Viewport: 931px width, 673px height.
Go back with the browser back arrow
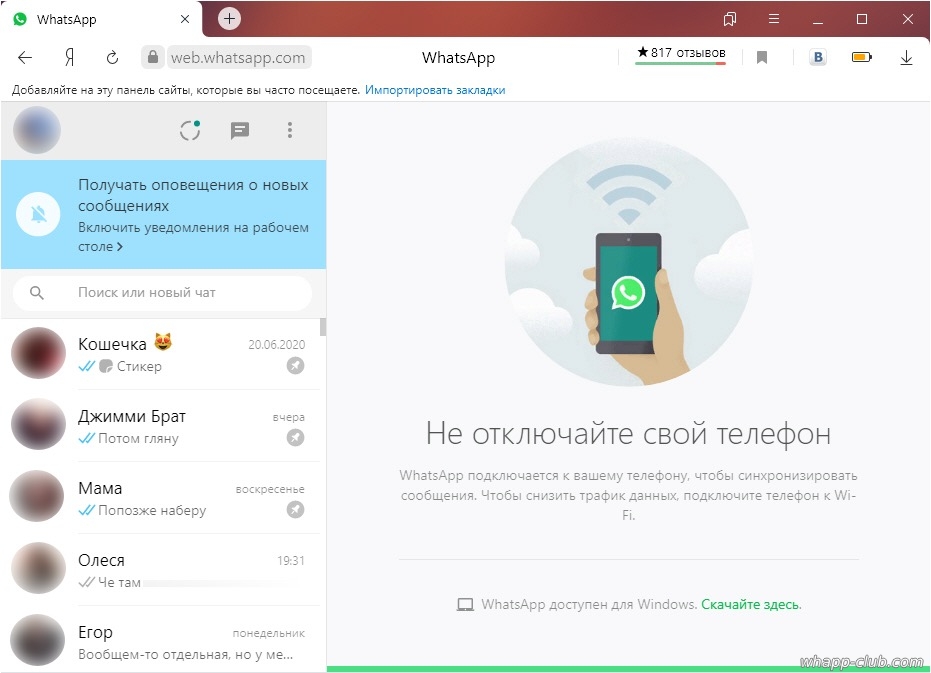[x=25, y=58]
